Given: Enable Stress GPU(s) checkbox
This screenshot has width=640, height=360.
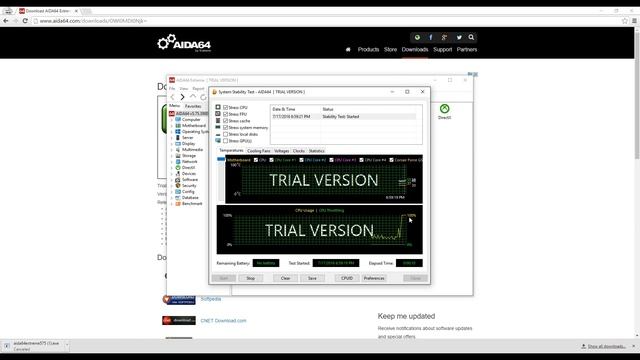Looking at the screenshot, I should (225, 141).
